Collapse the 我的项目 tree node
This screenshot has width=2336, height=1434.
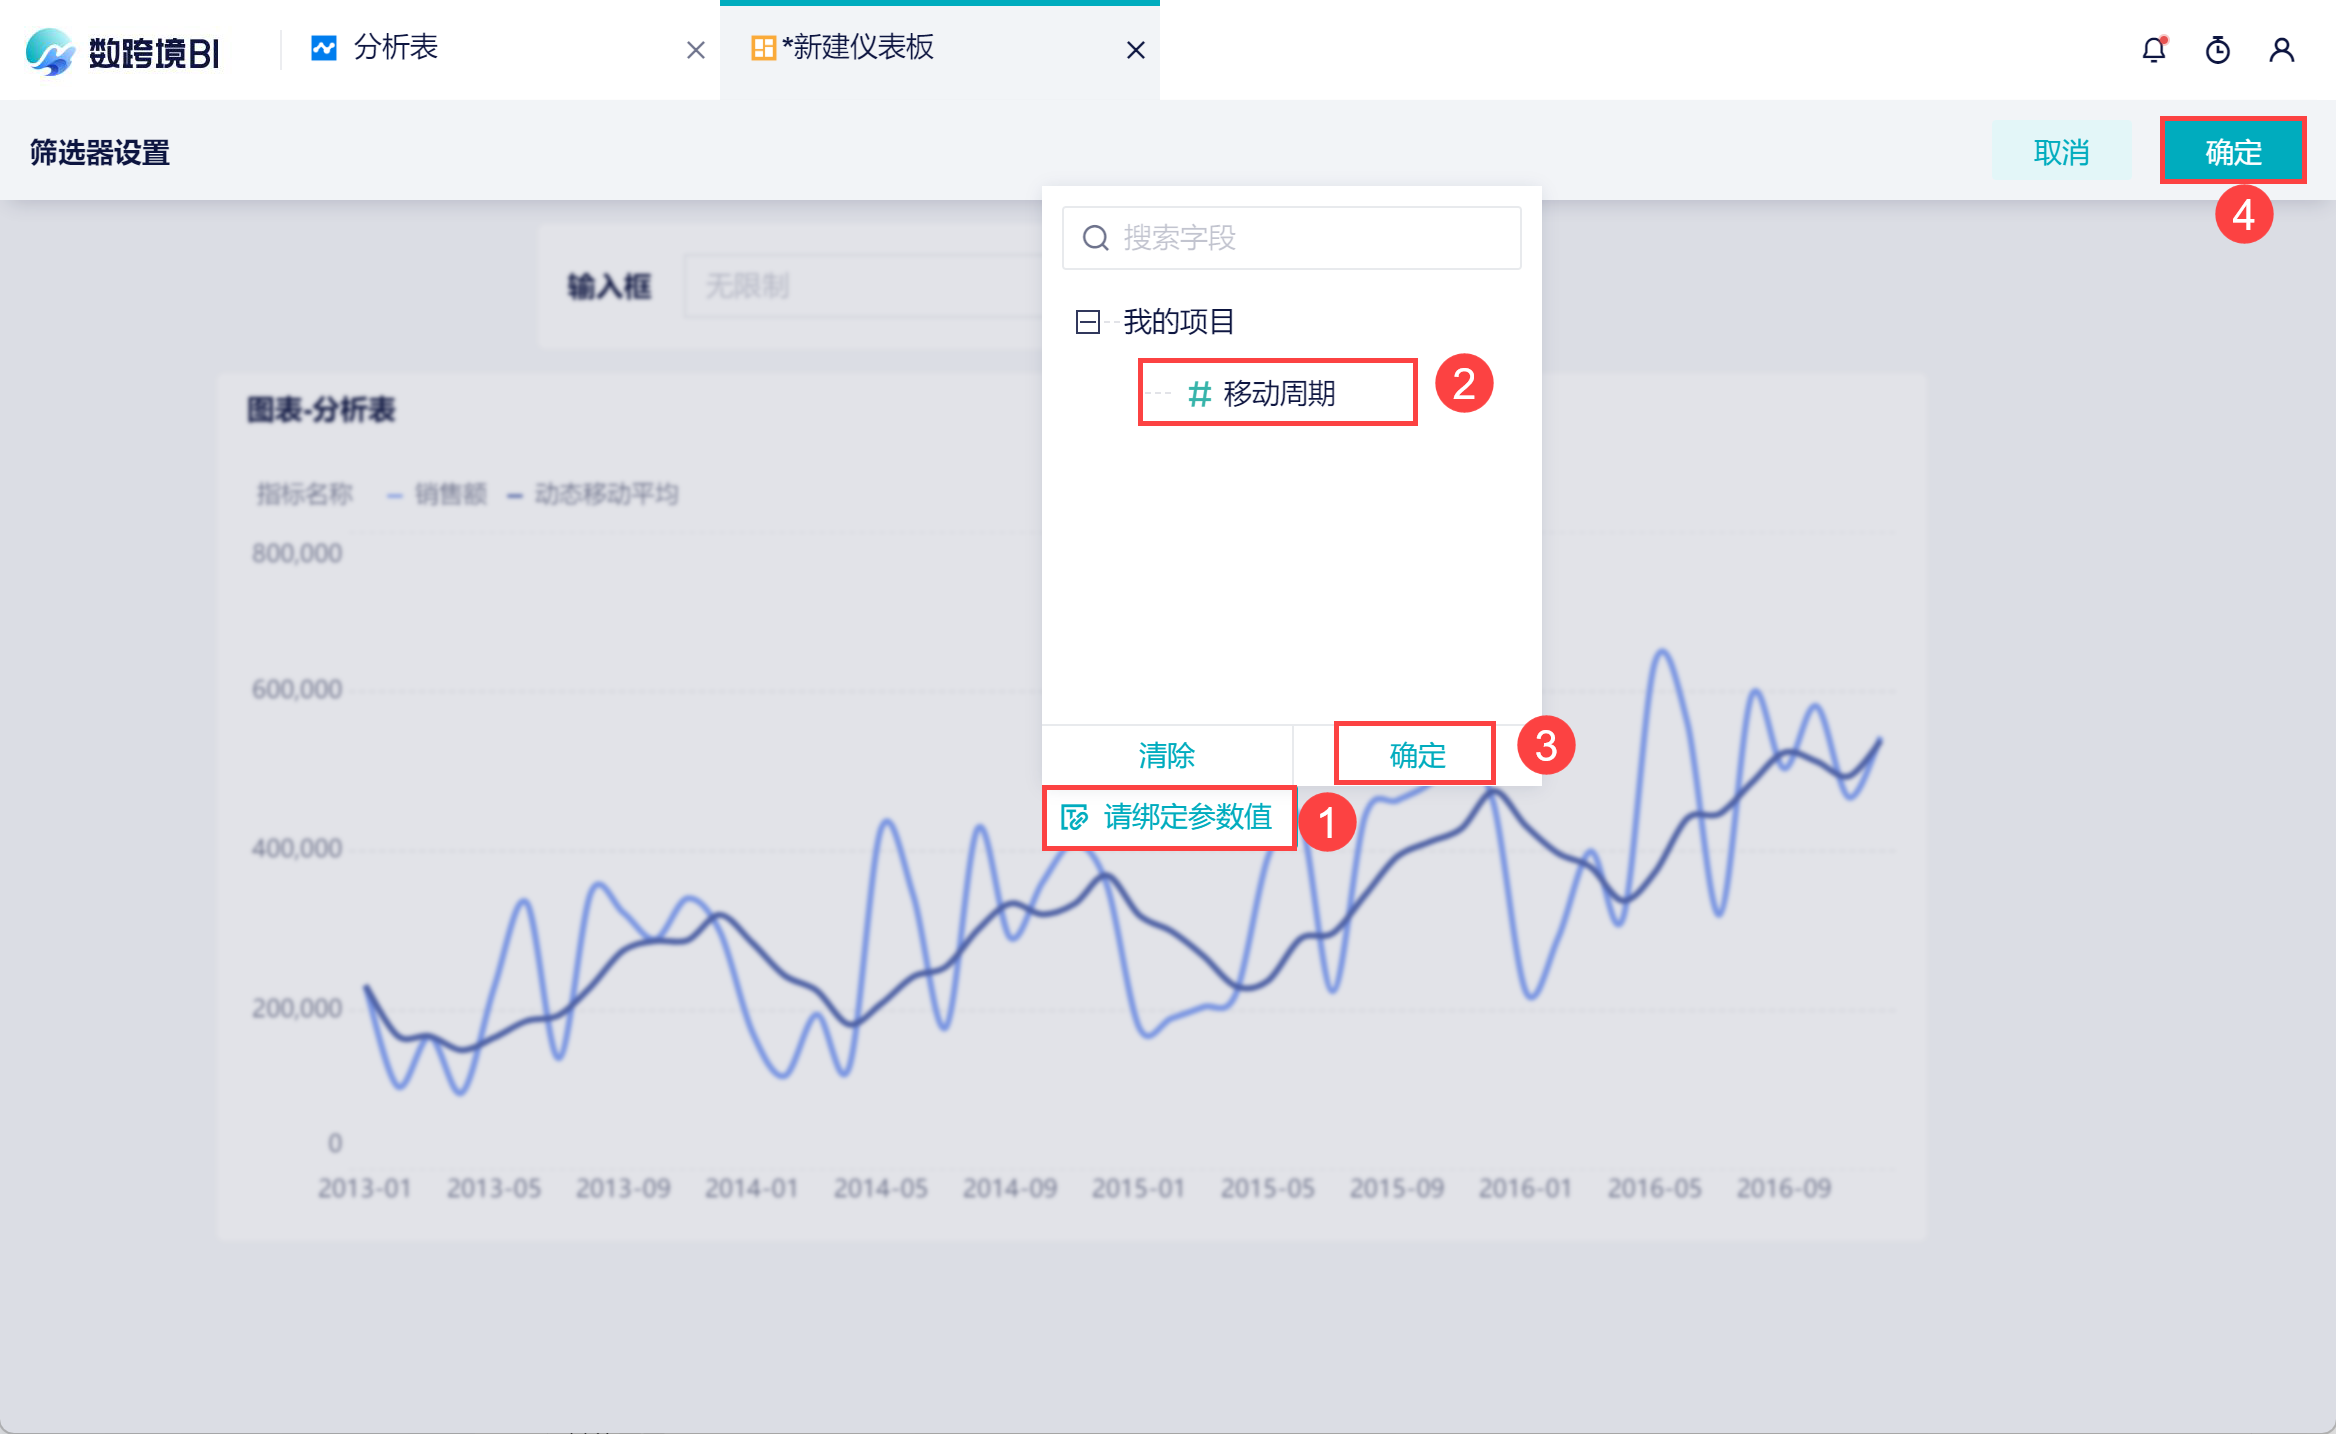coord(1087,322)
